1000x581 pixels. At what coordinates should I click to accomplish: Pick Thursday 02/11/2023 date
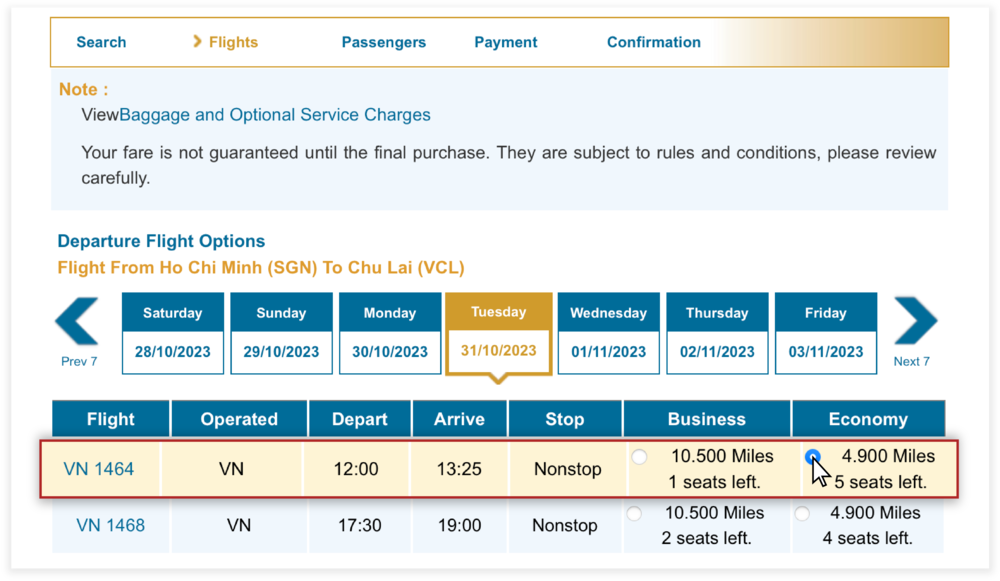pos(717,333)
